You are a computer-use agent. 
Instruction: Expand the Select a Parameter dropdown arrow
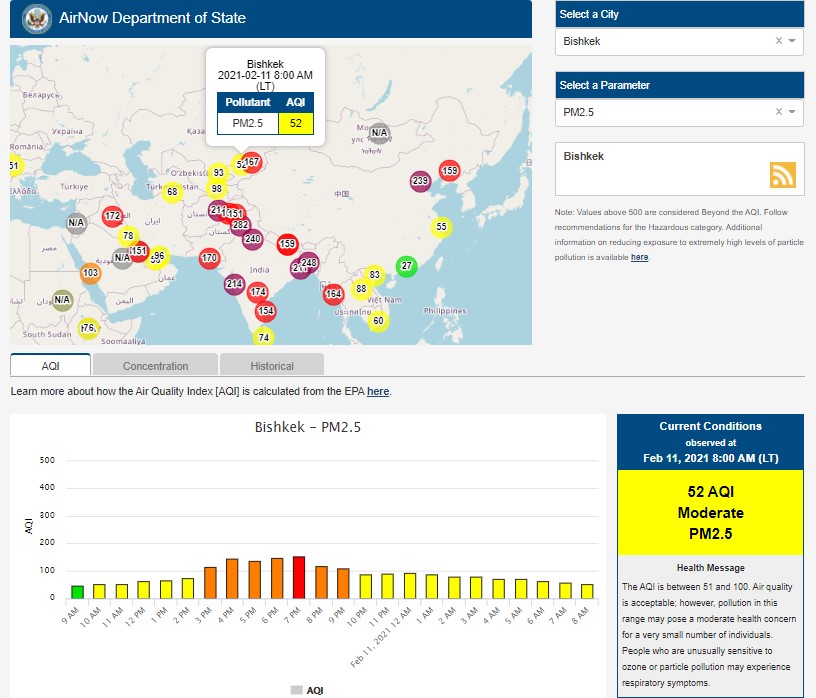point(792,112)
